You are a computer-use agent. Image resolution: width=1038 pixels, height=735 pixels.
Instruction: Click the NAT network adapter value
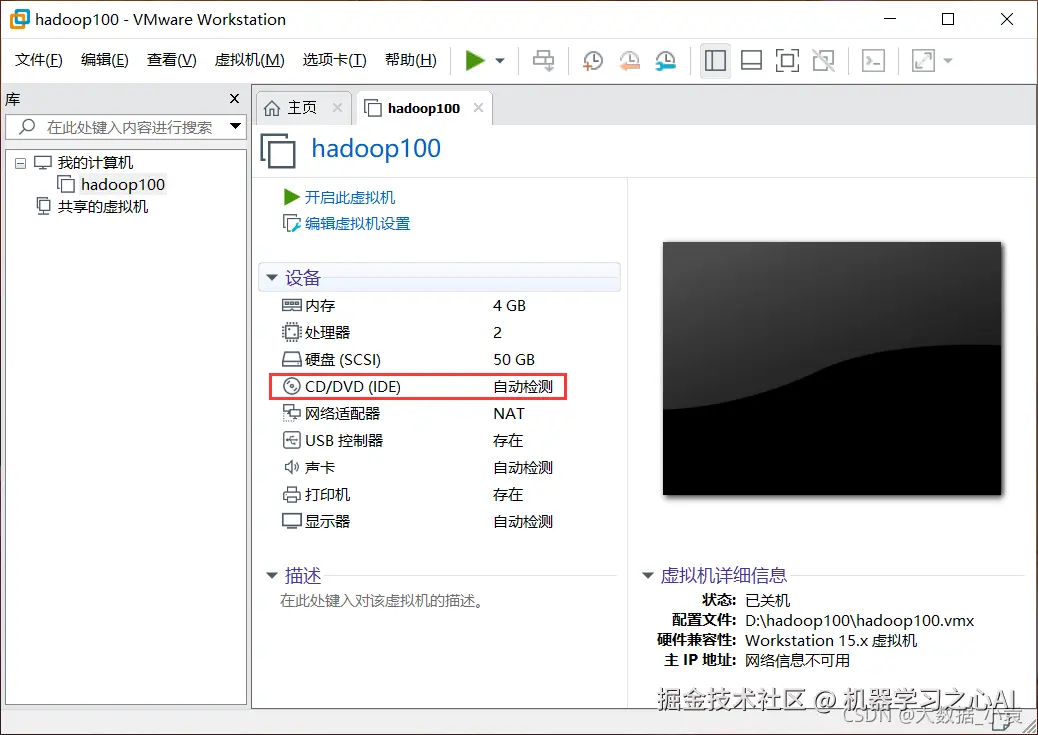[x=508, y=414]
